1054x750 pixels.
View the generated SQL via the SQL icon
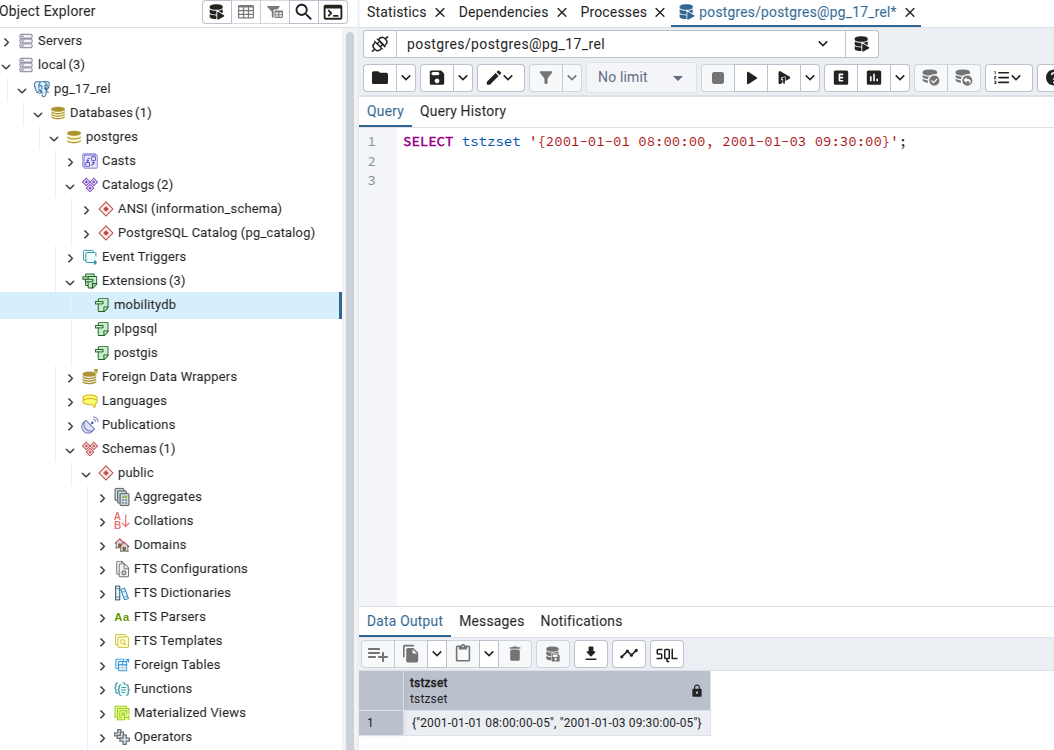click(x=666, y=653)
